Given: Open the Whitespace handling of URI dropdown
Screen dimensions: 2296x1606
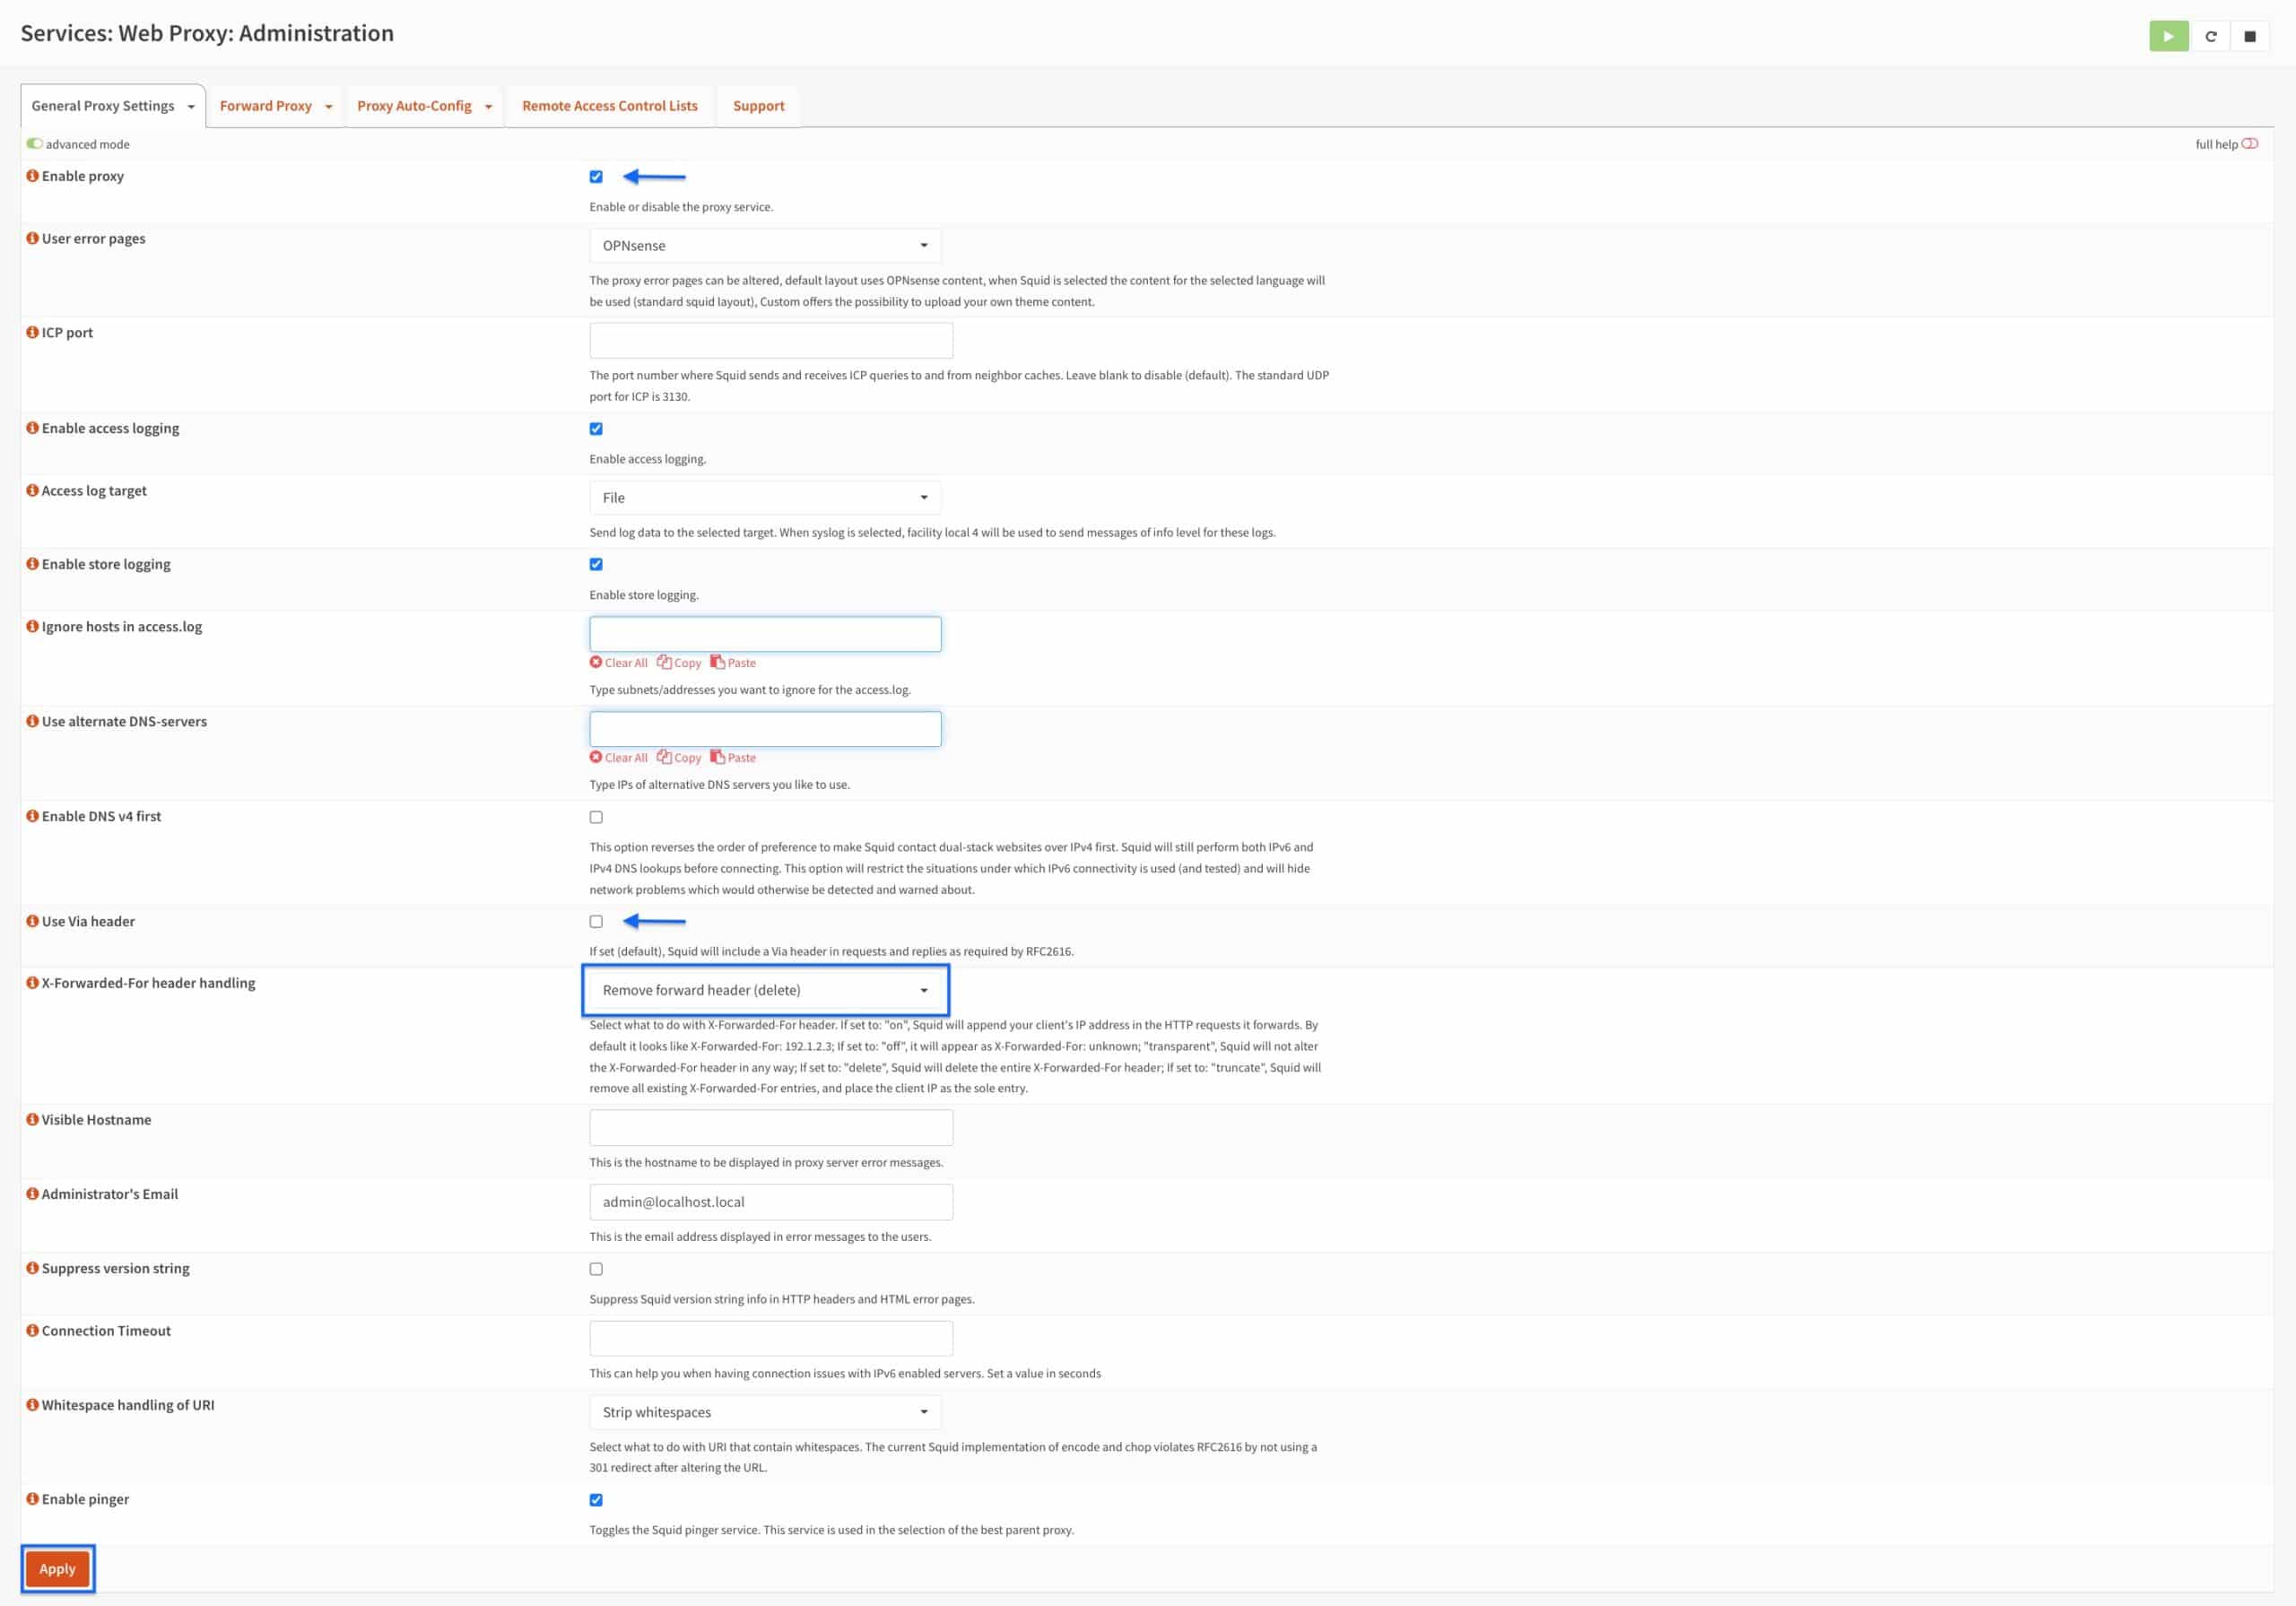Looking at the screenshot, I should (764, 1411).
